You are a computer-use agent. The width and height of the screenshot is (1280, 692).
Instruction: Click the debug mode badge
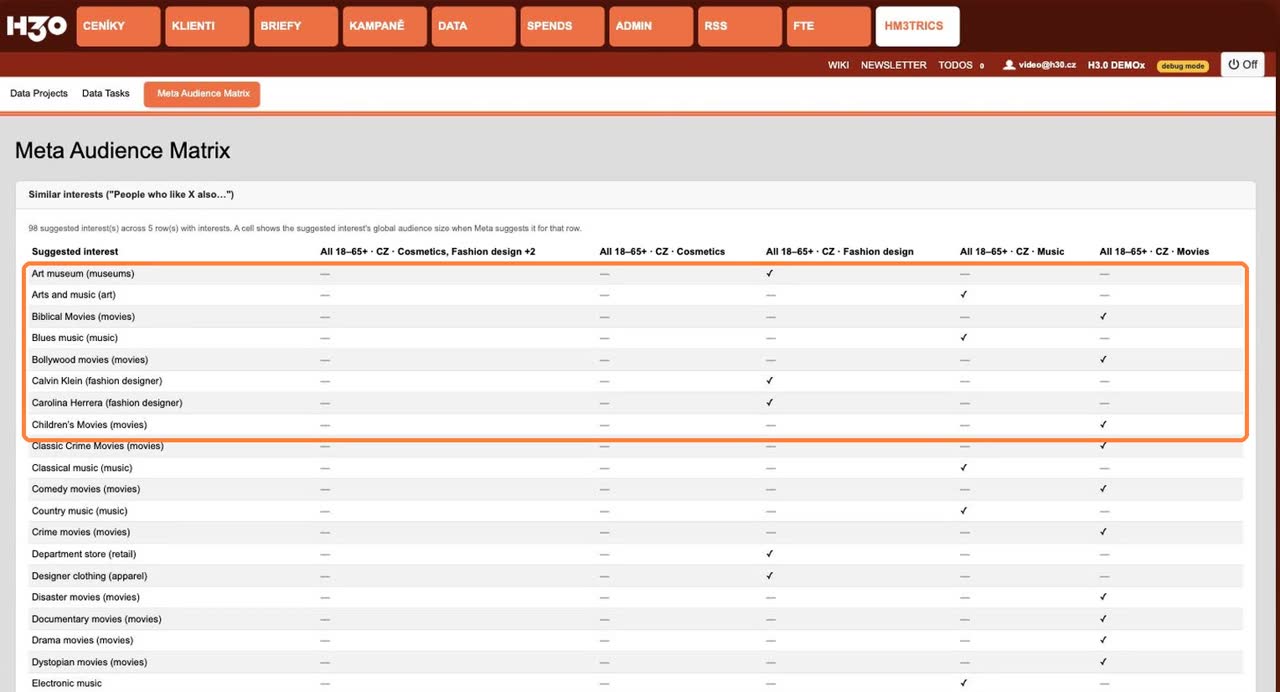pyautogui.click(x=1183, y=66)
